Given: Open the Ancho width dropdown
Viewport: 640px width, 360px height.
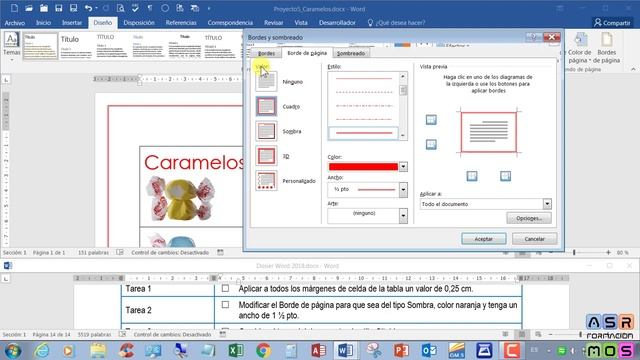Looking at the screenshot, I should [403, 190].
